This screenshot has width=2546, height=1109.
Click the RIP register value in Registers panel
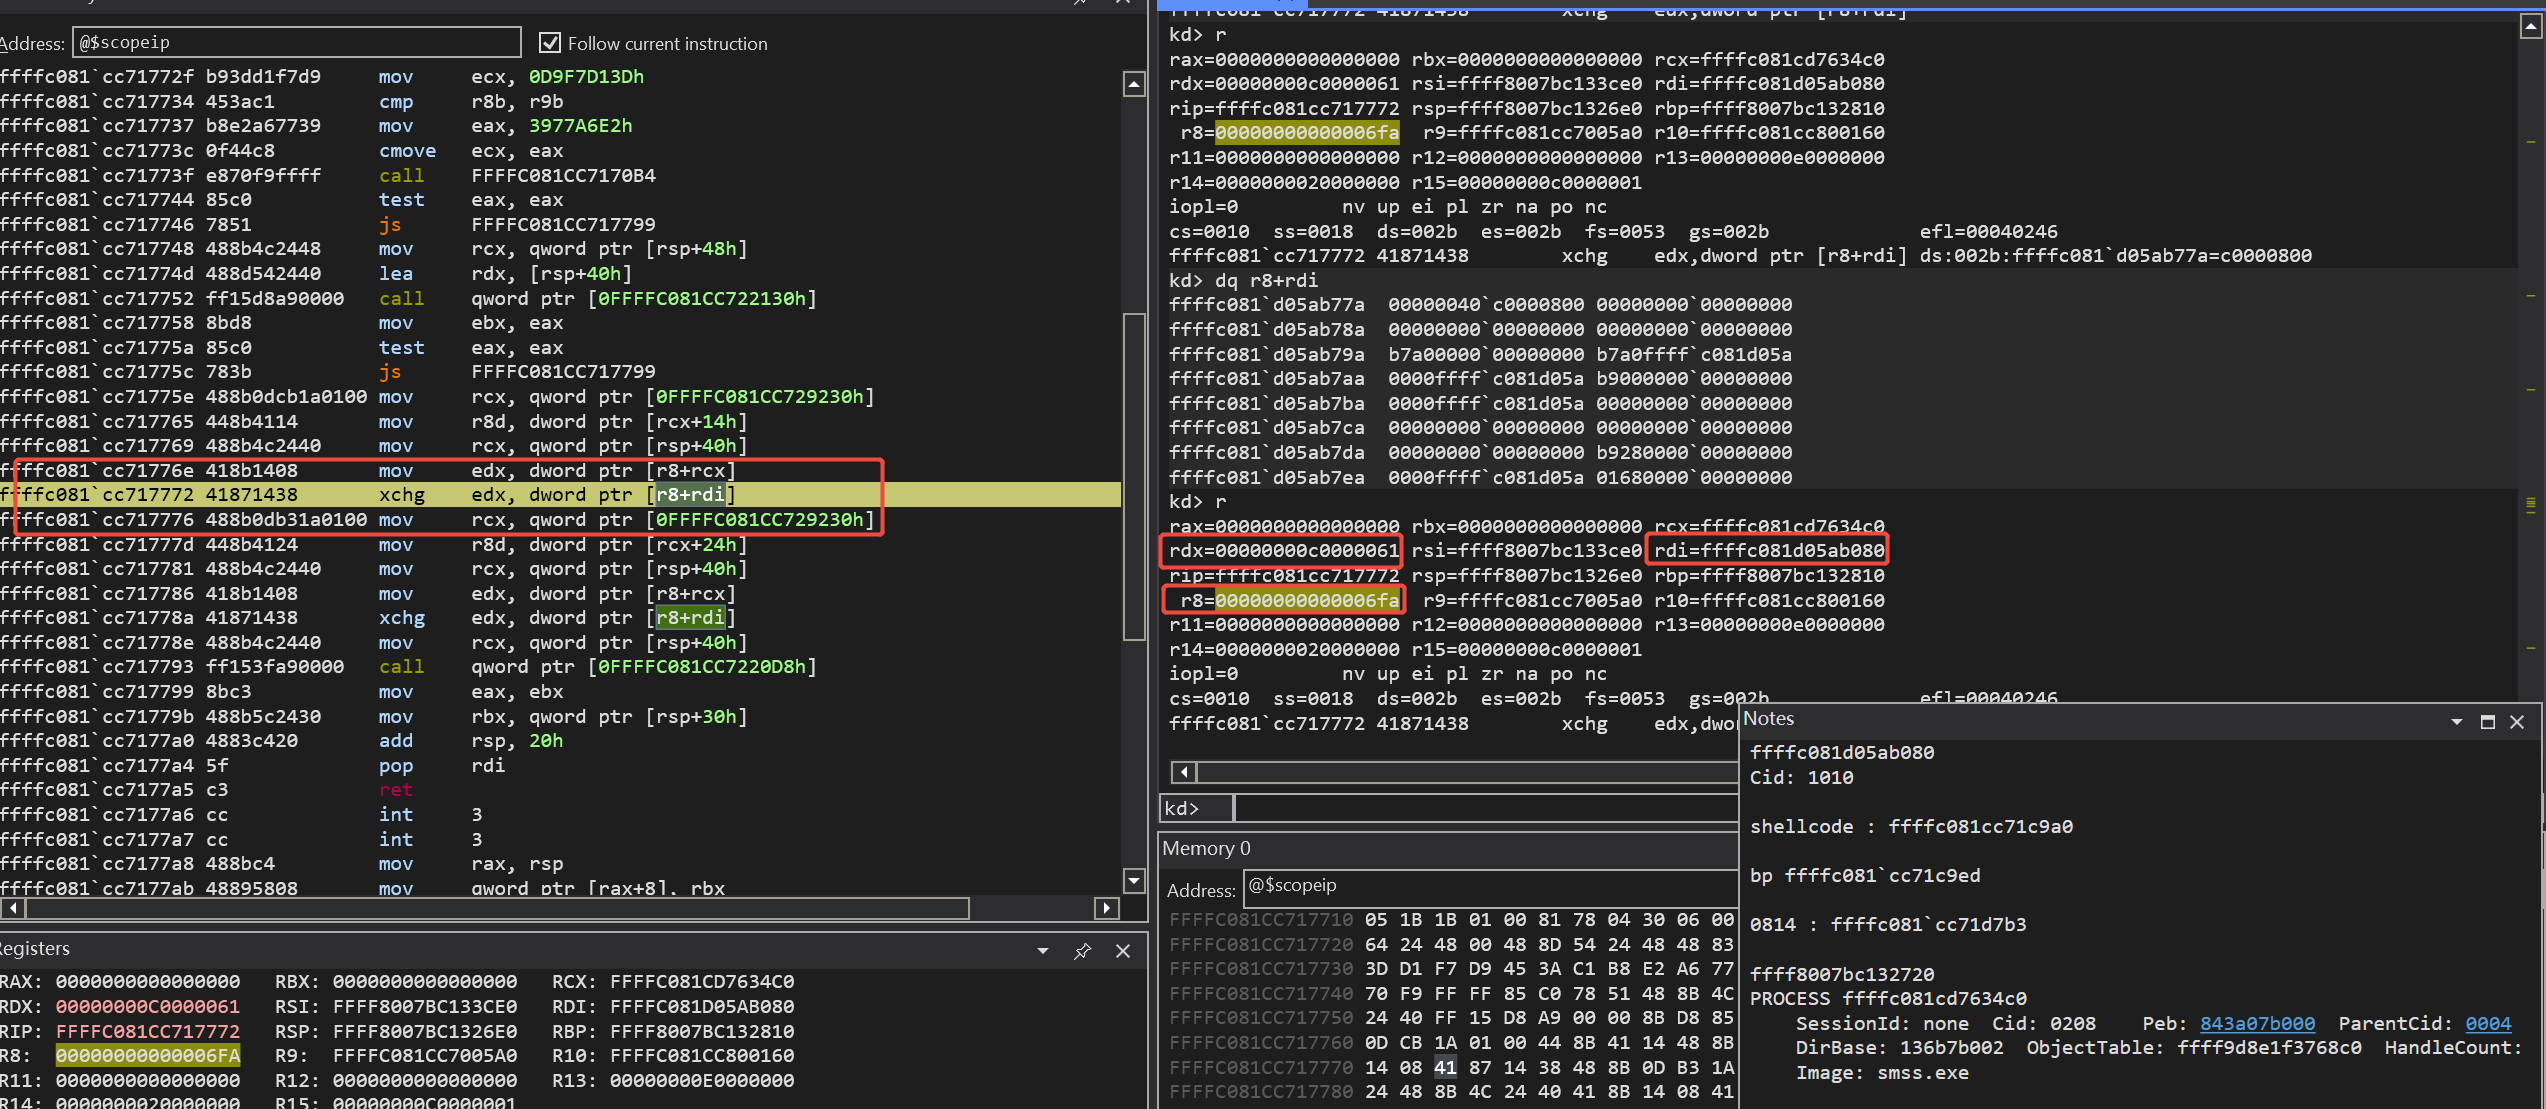click(x=148, y=1031)
